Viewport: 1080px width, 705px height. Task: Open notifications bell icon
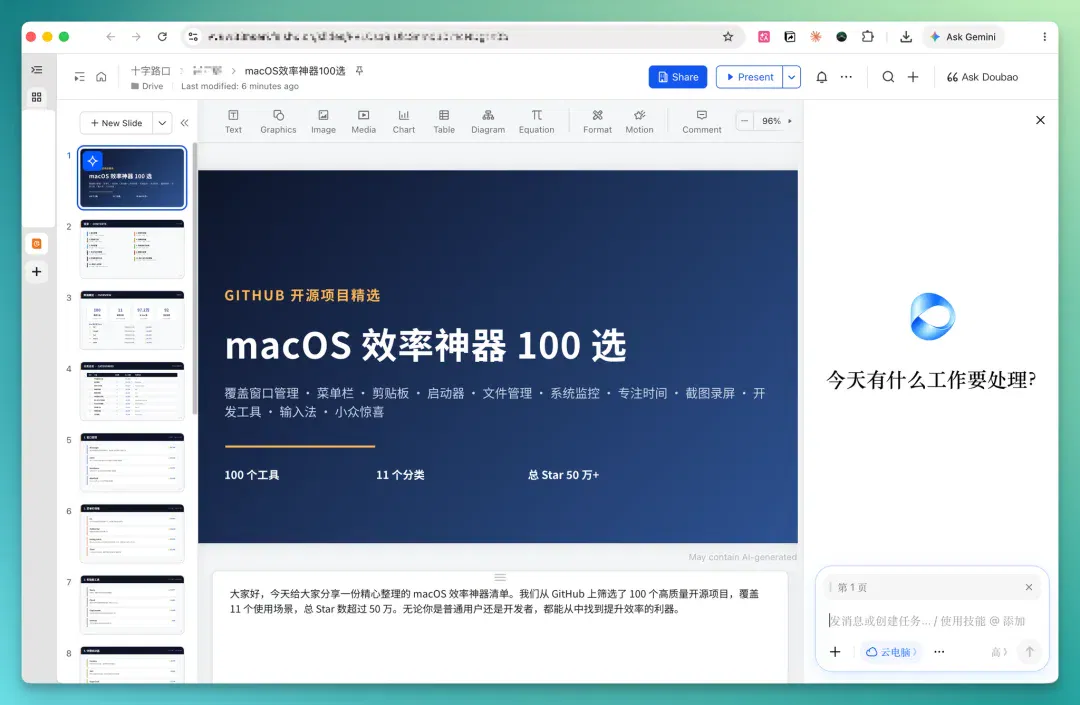coord(822,77)
